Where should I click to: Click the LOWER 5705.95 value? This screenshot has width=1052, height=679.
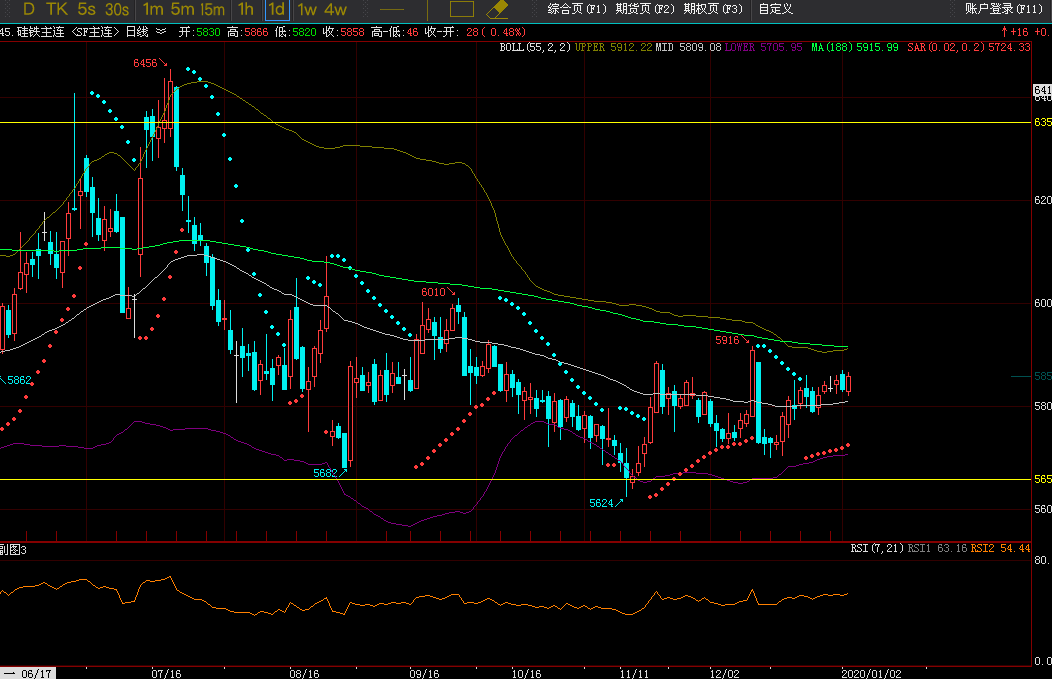tap(764, 47)
